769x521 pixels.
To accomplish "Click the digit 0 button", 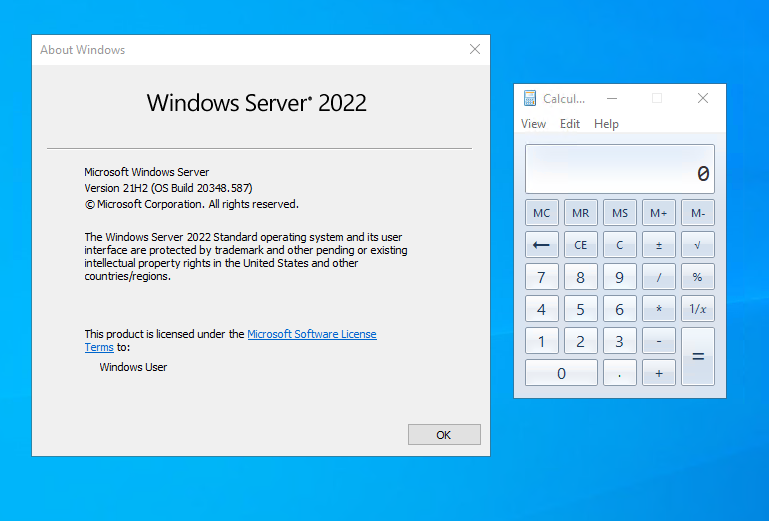I will coord(561,373).
